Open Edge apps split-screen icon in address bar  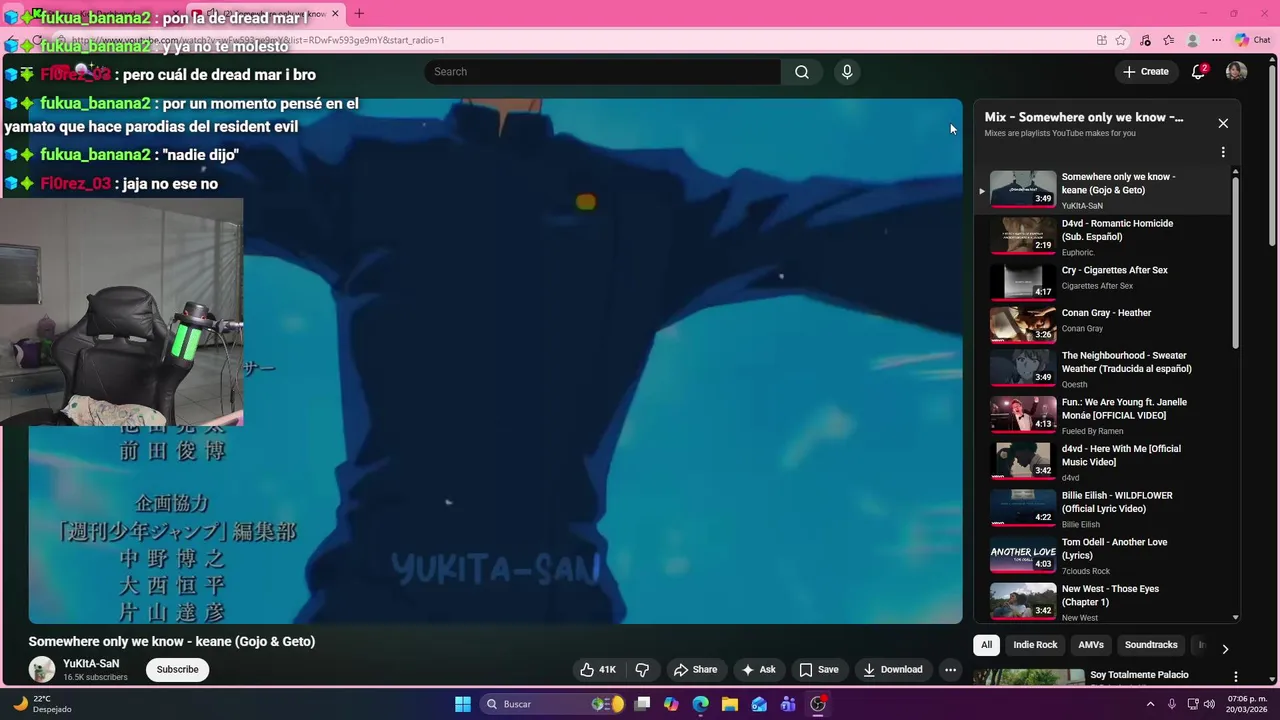point(1102,40)
